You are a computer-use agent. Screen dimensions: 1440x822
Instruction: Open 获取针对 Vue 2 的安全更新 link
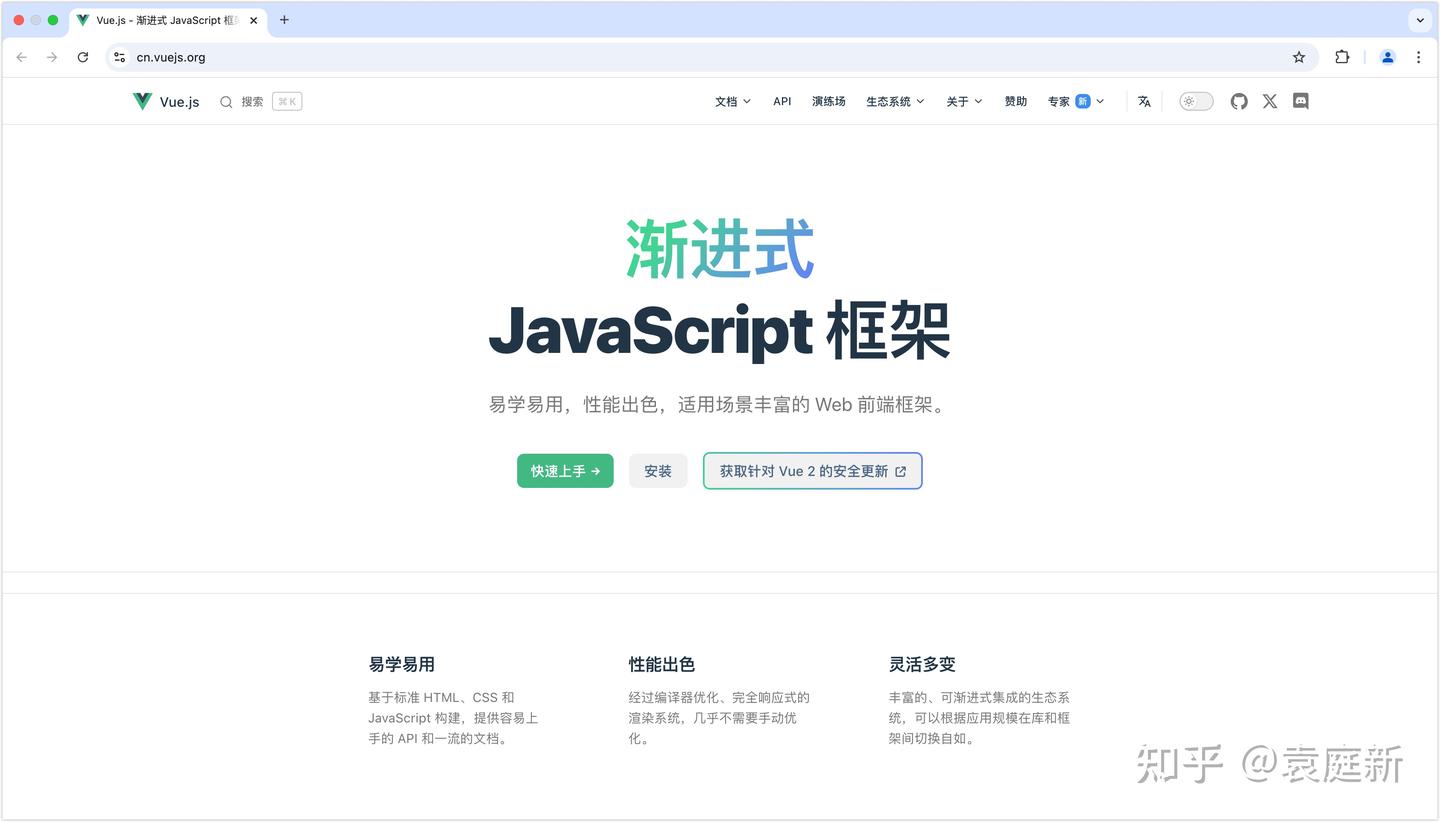812,470
